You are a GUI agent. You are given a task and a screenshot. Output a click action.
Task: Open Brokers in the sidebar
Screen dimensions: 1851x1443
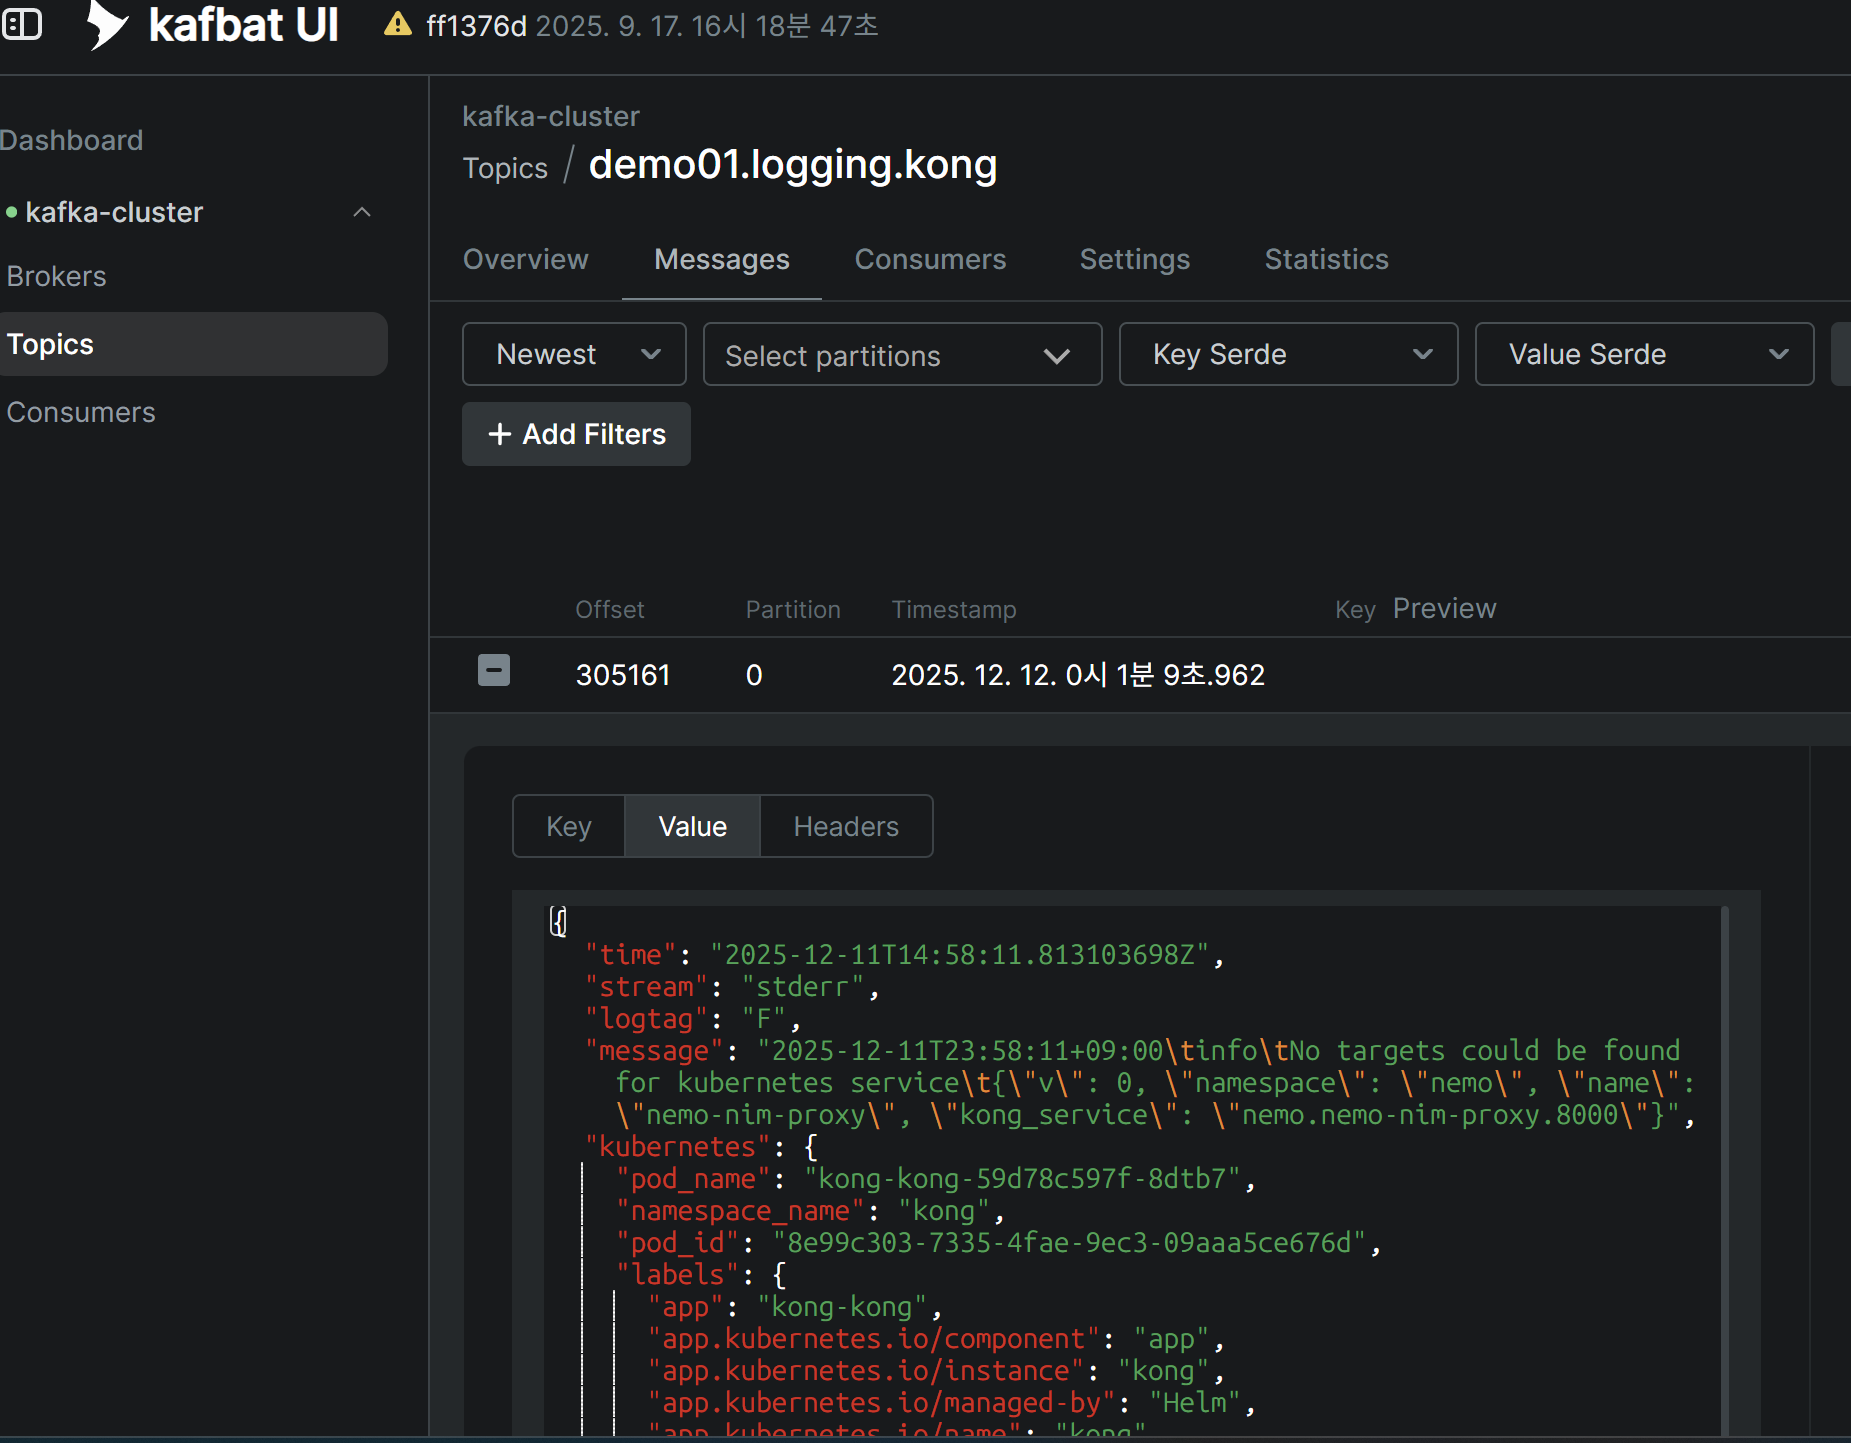(57, 276)
